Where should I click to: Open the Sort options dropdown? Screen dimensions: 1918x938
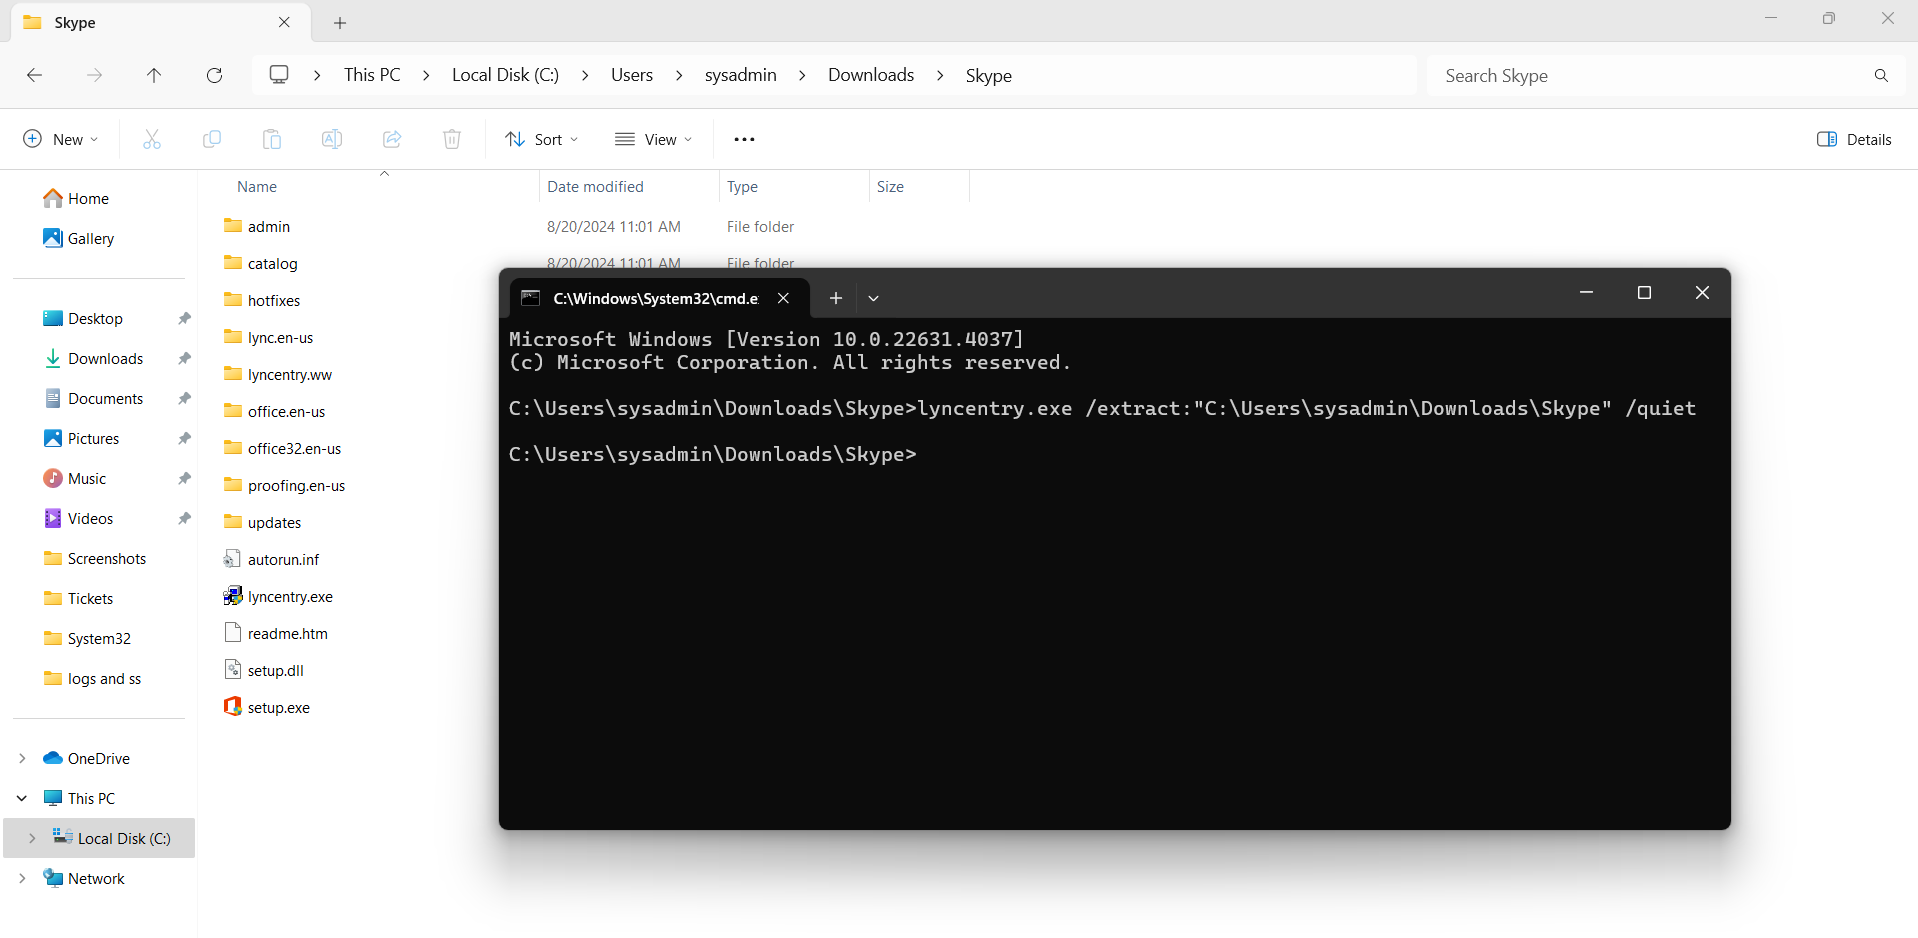point(542,139)
